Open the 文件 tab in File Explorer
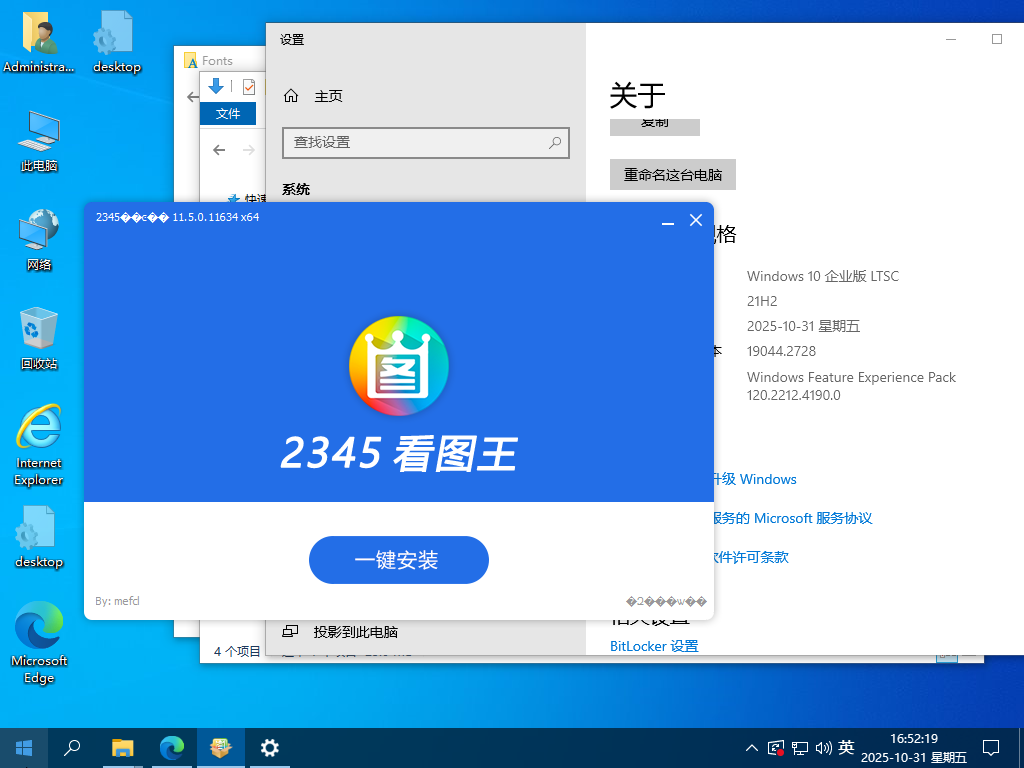The image size is (1024, 768). (228, 113)
